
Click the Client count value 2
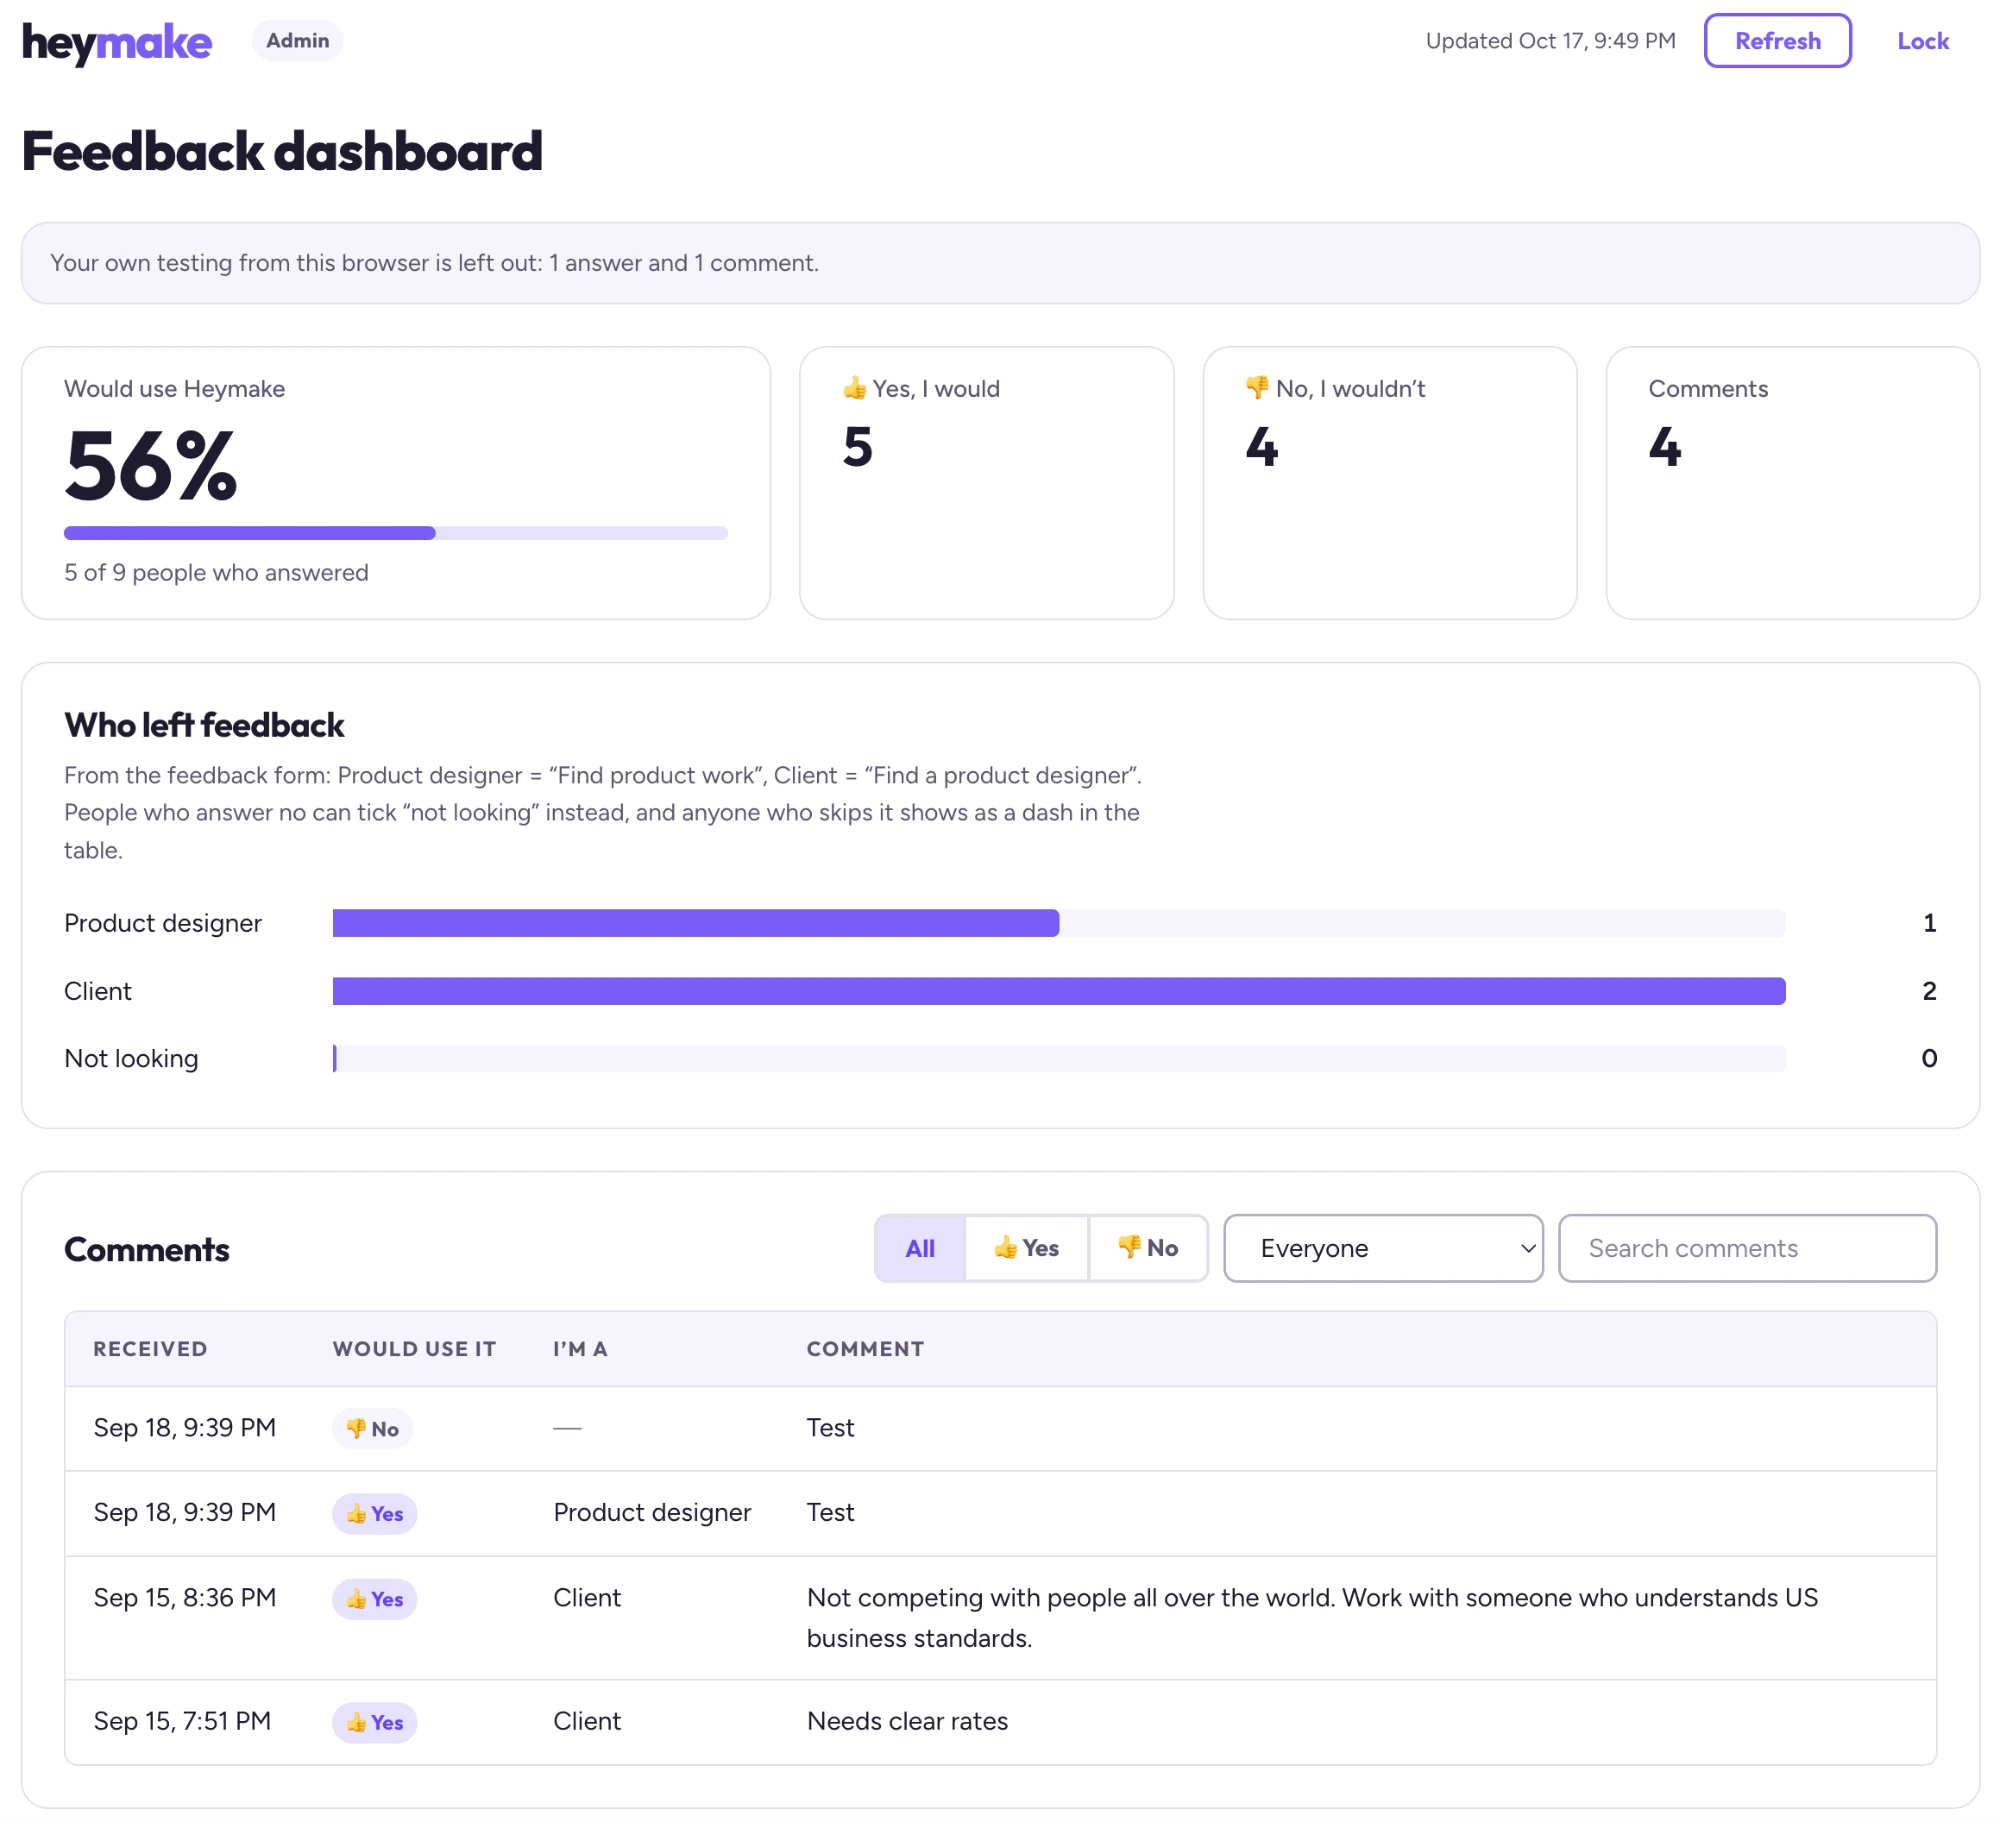pyautogui.click(x=1929, y=991)
